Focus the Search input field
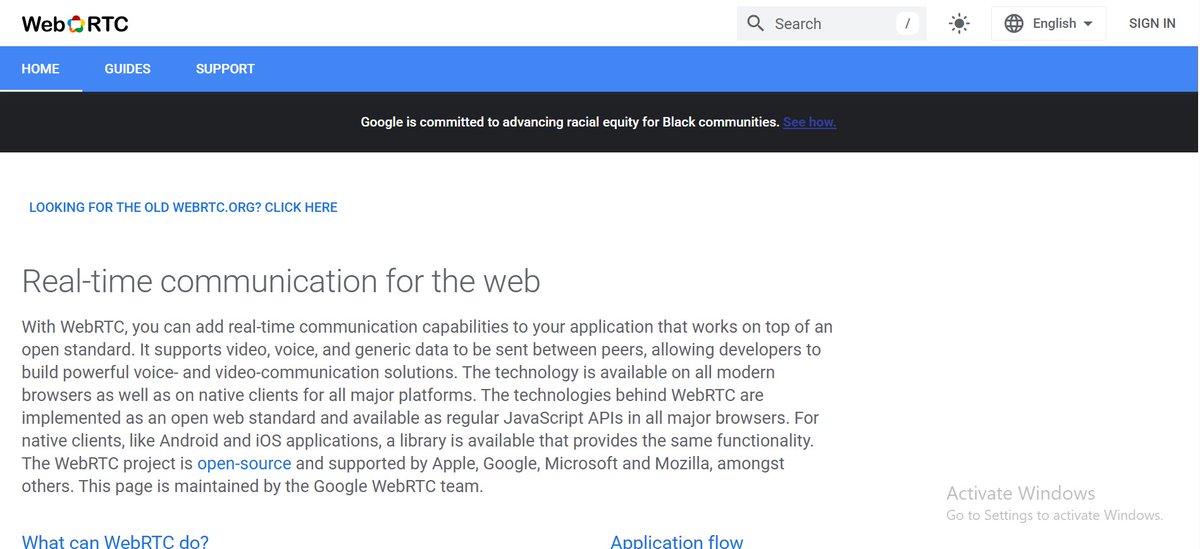 (832, 23)
